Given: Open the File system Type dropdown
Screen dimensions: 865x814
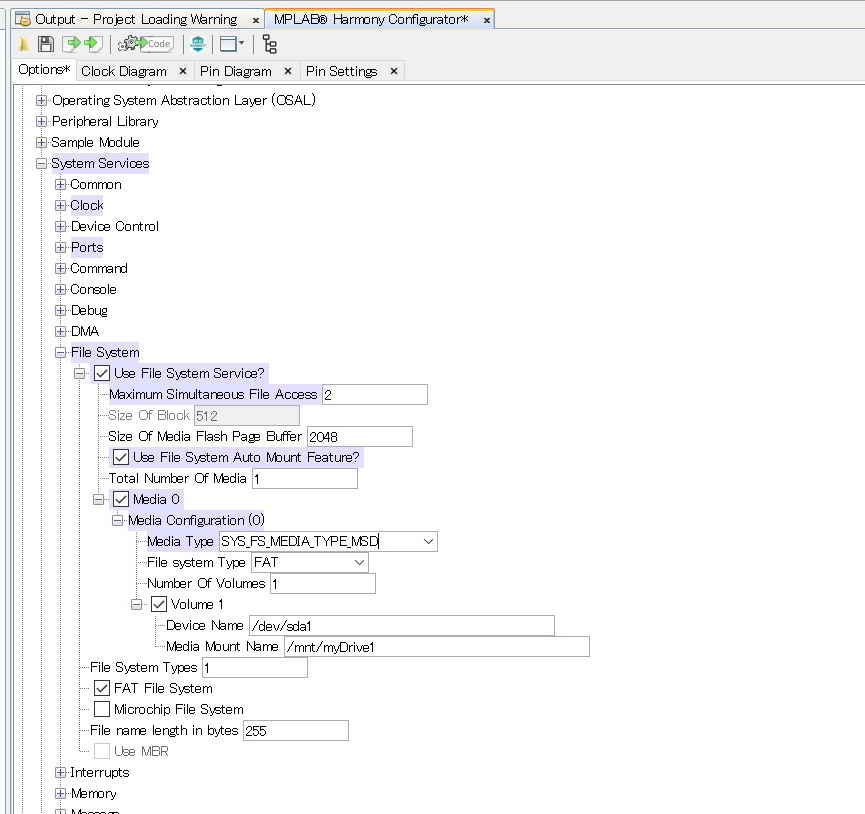Looking at the screenshot, I should pos(360,562).
